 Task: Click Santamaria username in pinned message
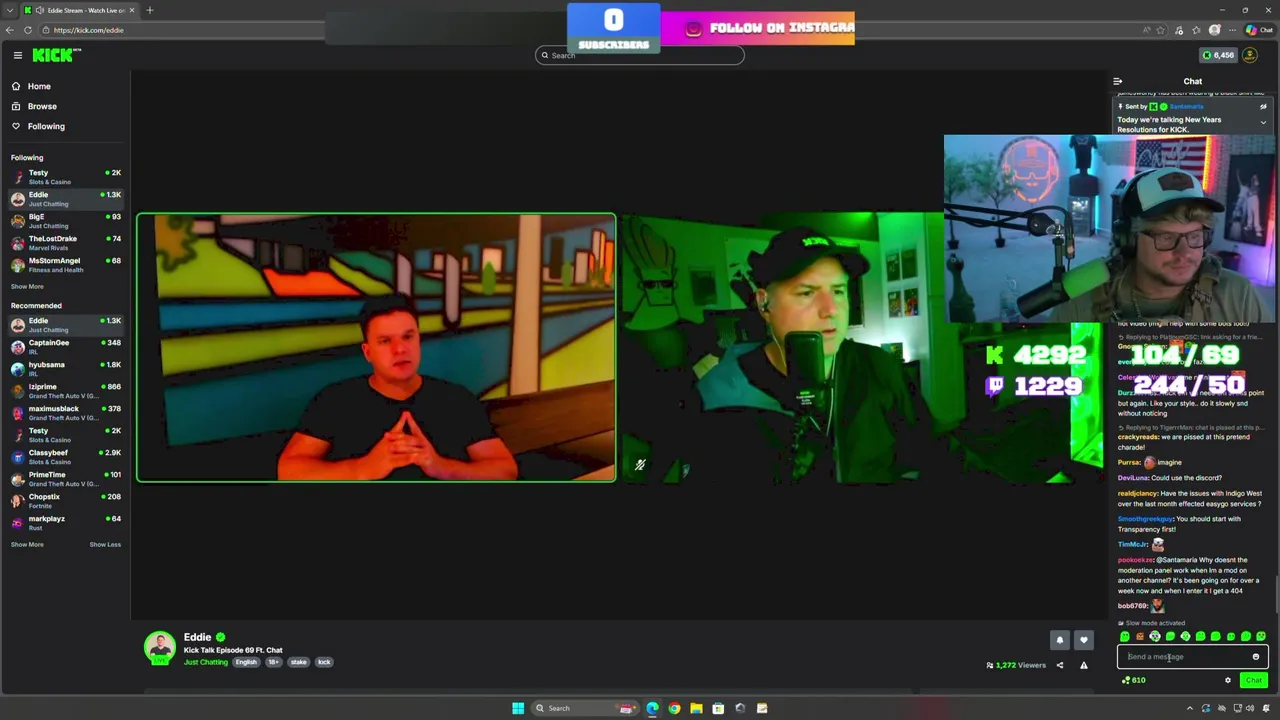pyautogui.click(x=1187, y=106)
